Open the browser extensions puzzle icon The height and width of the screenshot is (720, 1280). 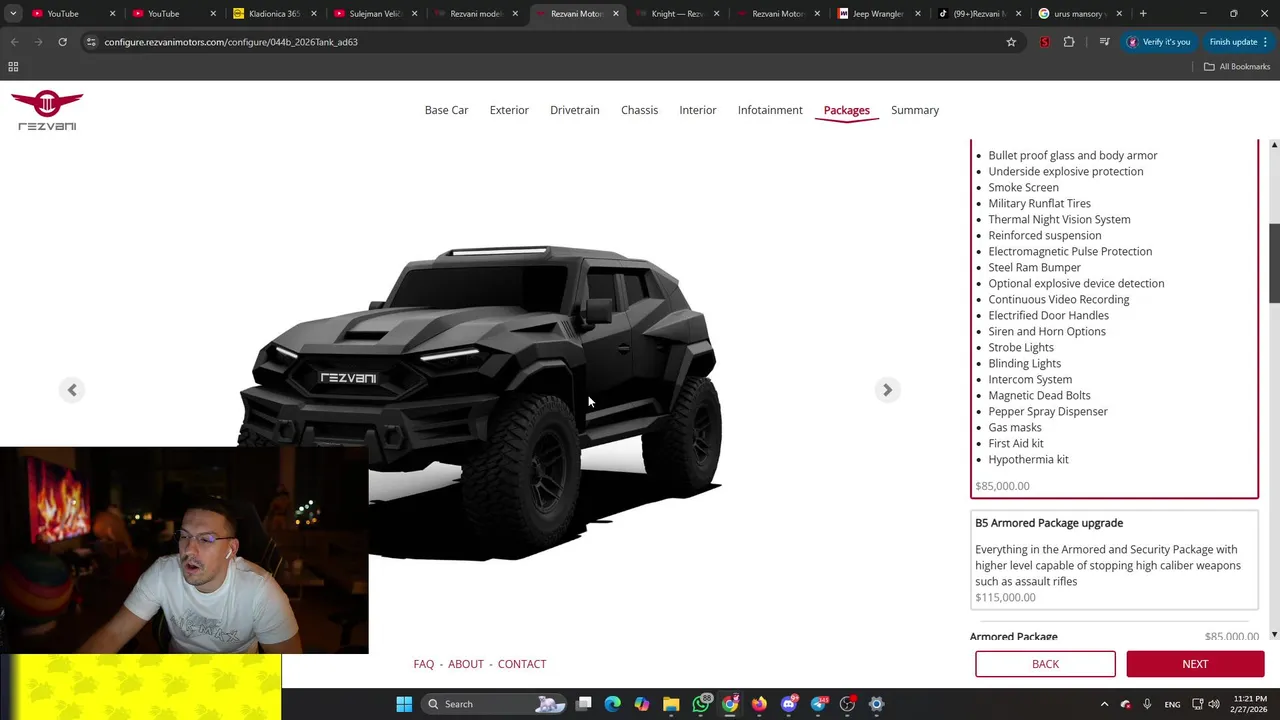pos(1069,42)
